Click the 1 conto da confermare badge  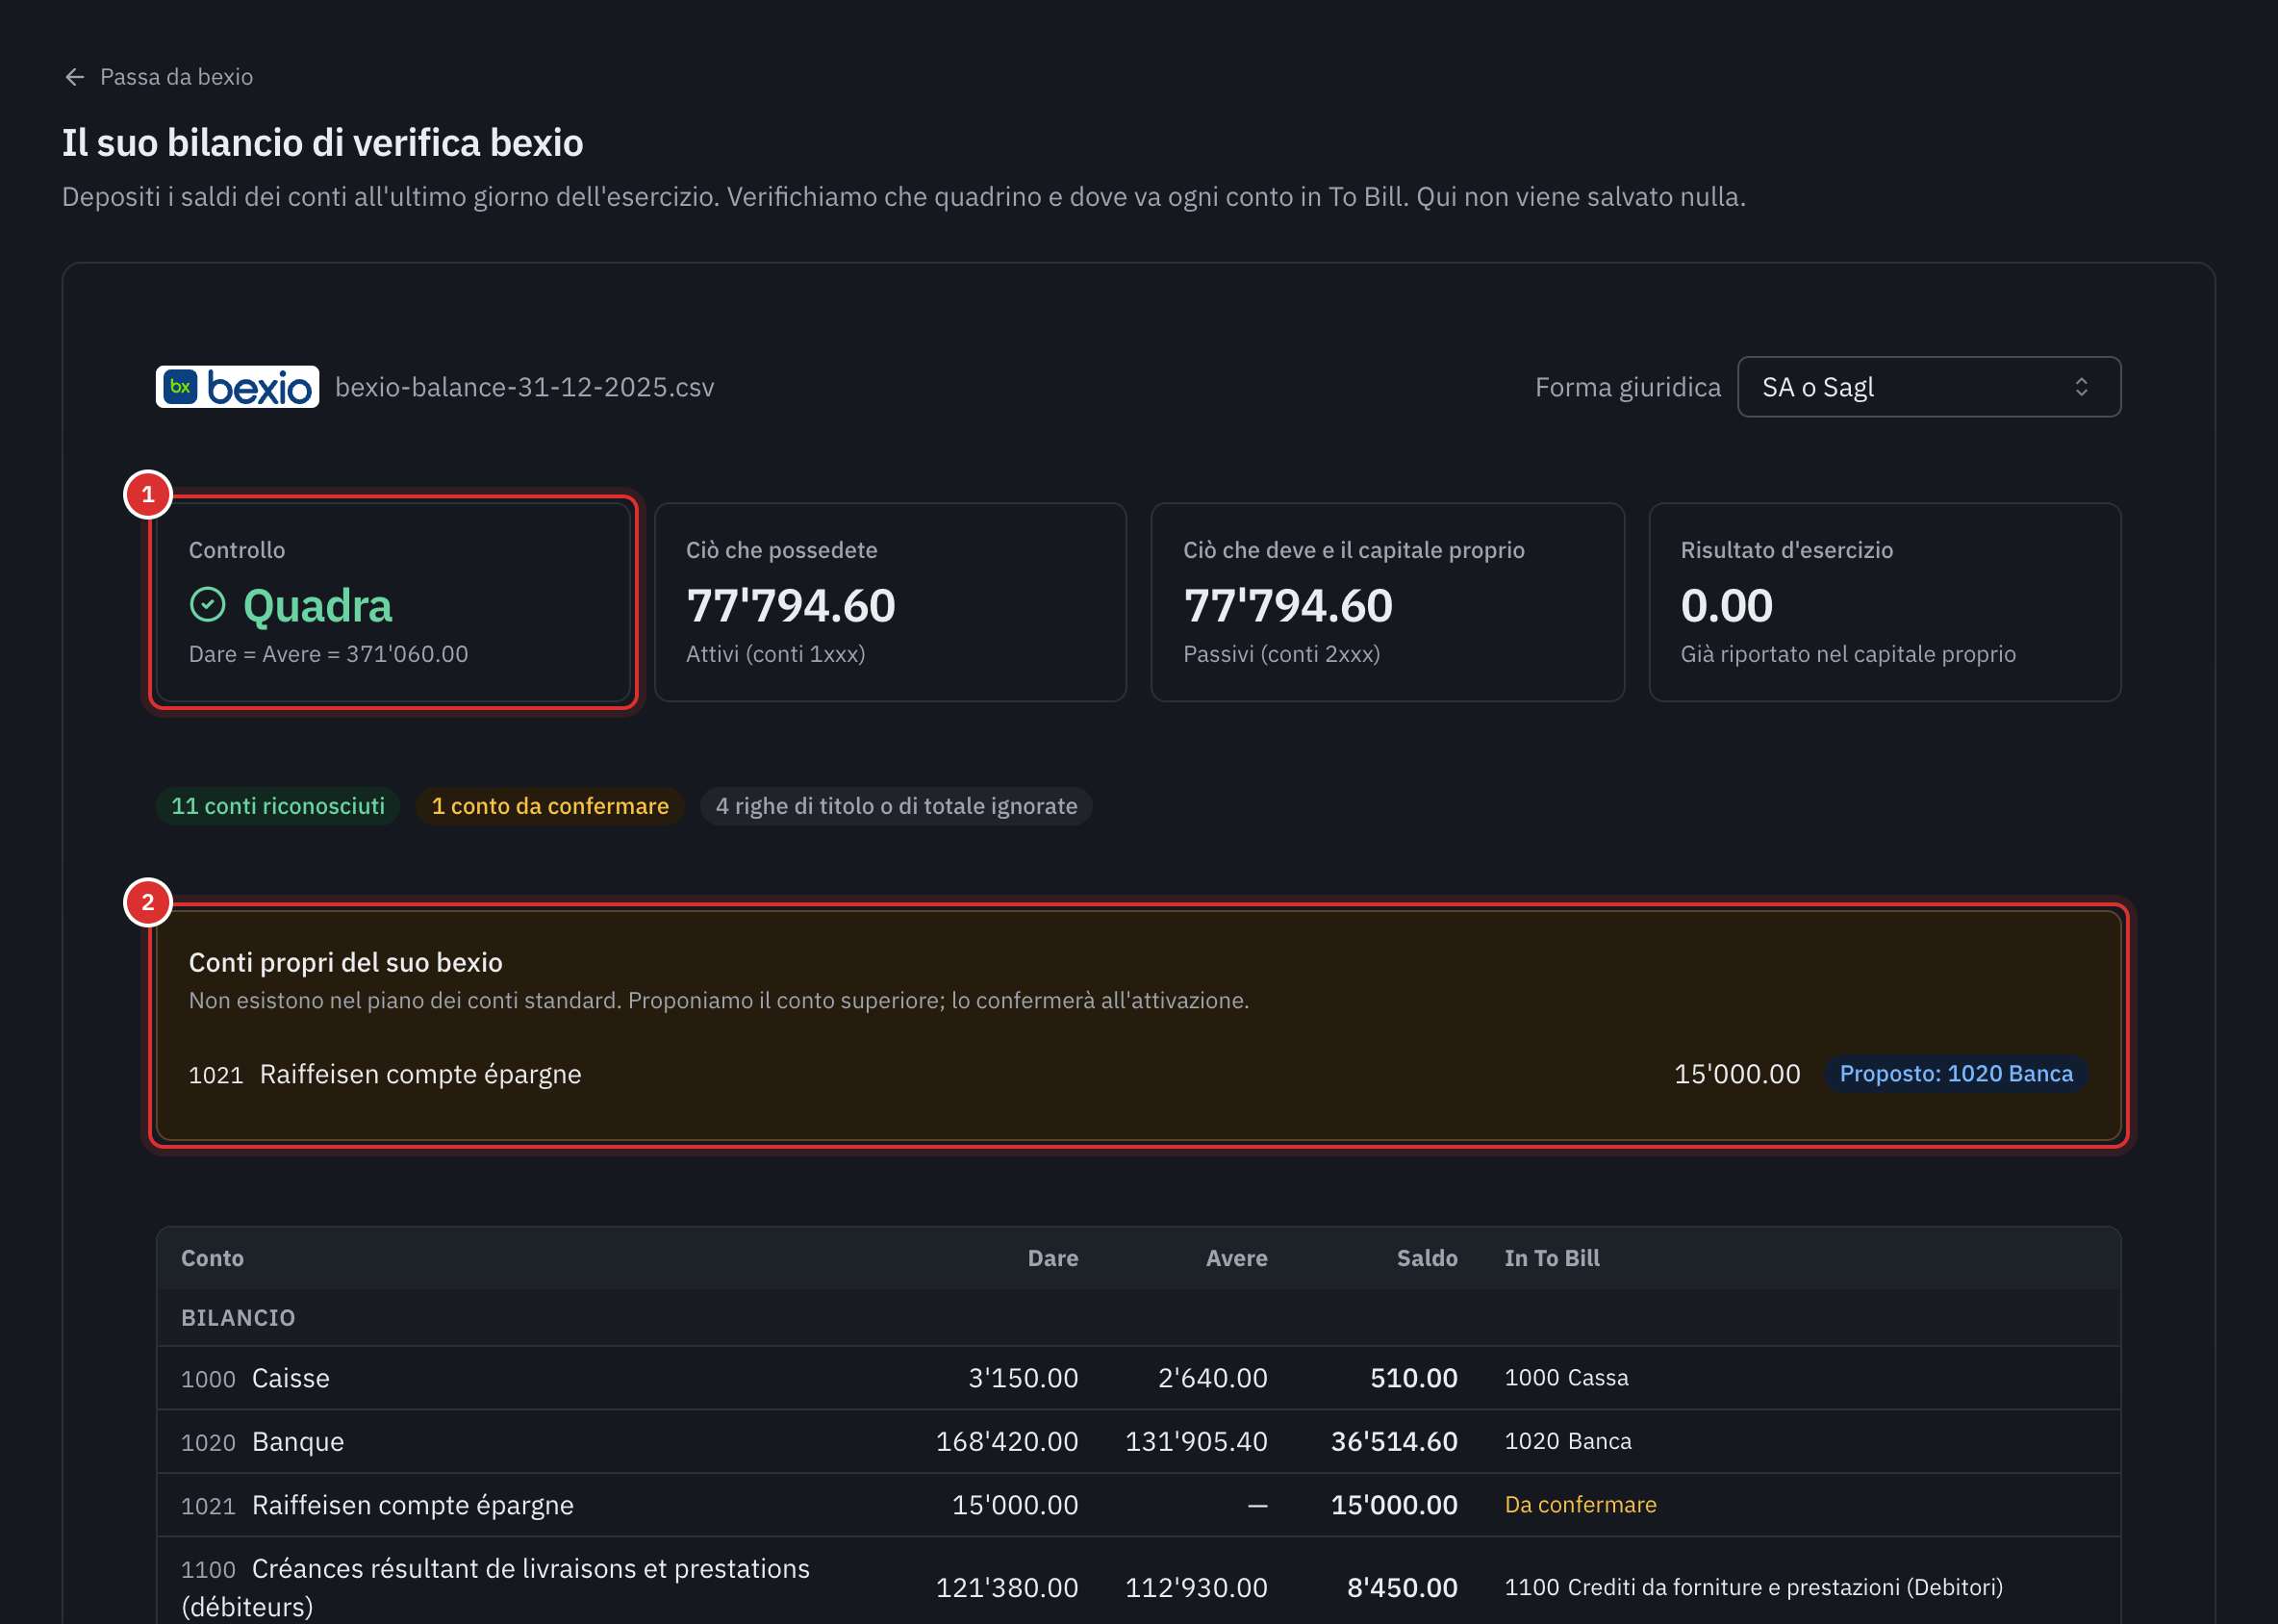(550, 806)
